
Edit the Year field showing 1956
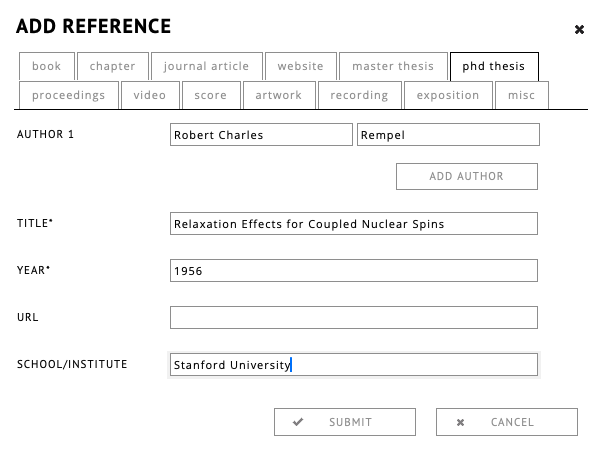pyautogui.click(x=354, y=271)
